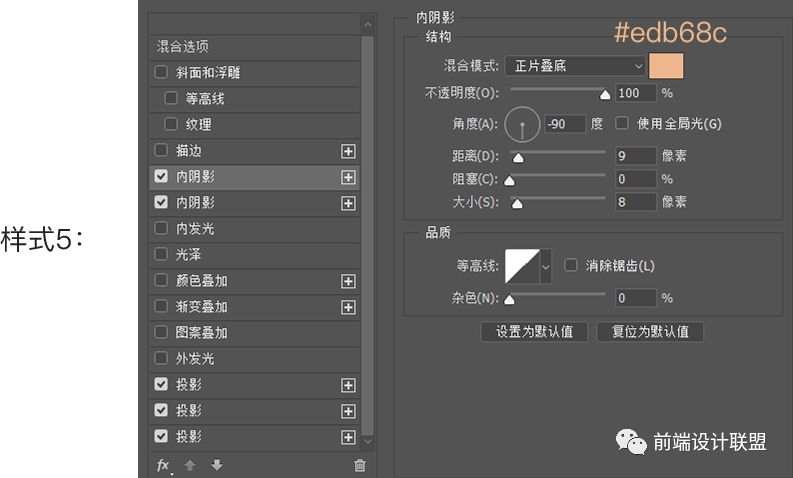The width and height of the screenshot is (793, 478).
Task: Enable the 颜色叠加 checkbox
Action: pos(161,280)
